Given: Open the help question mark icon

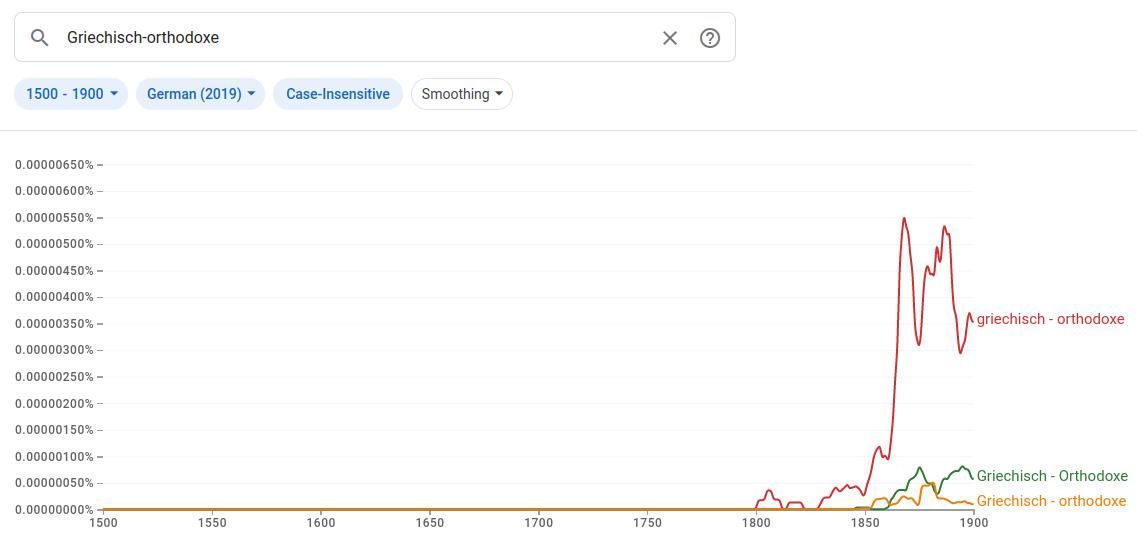Looking at the screenshot, I should (x=710, y=38).
